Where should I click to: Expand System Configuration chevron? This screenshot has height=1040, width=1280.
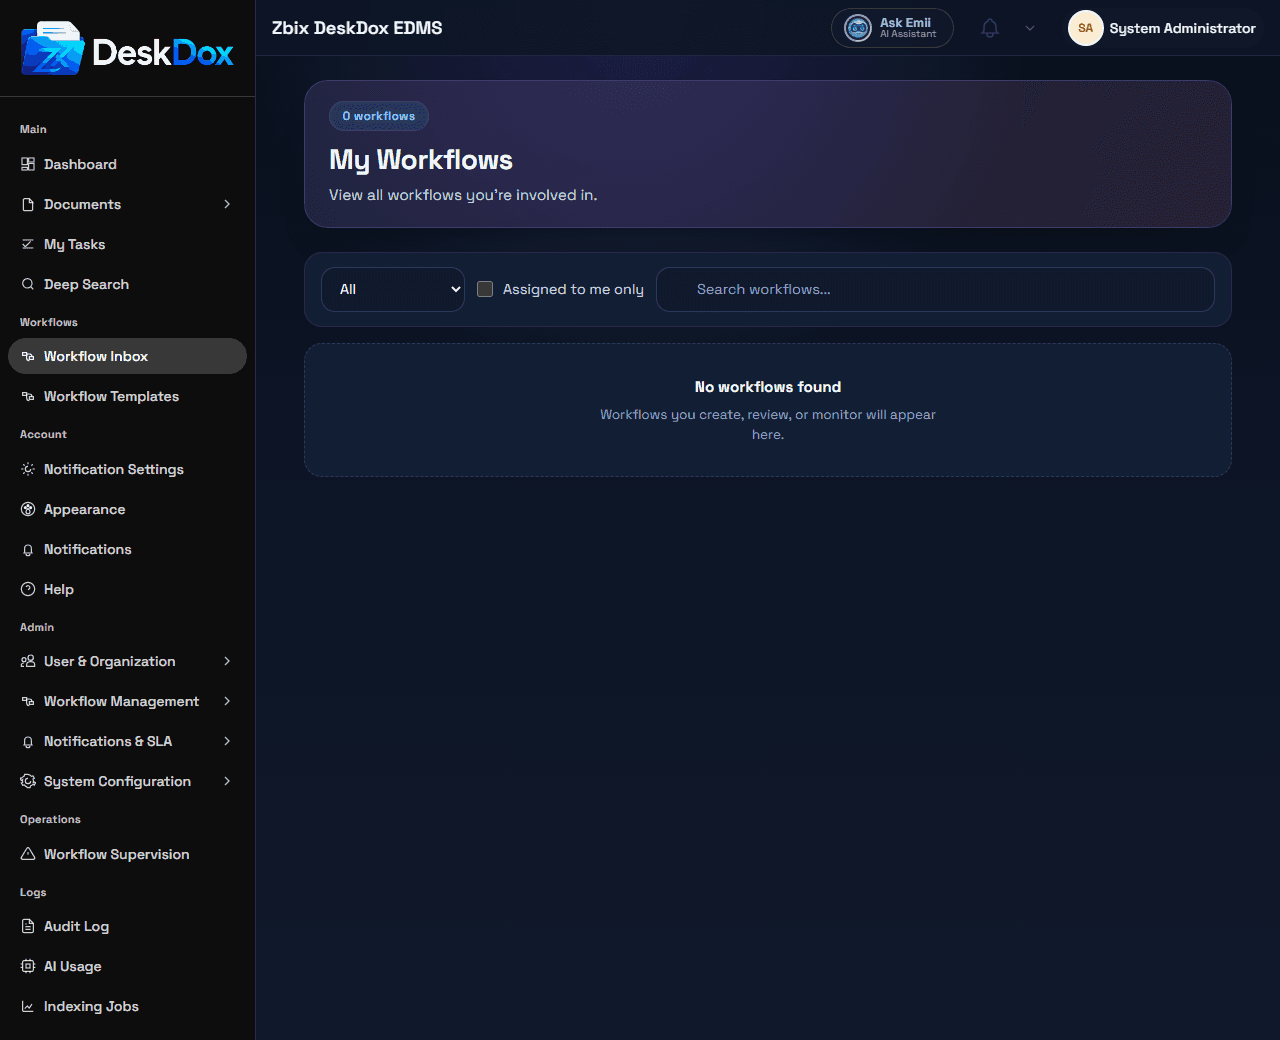[227, 781]
